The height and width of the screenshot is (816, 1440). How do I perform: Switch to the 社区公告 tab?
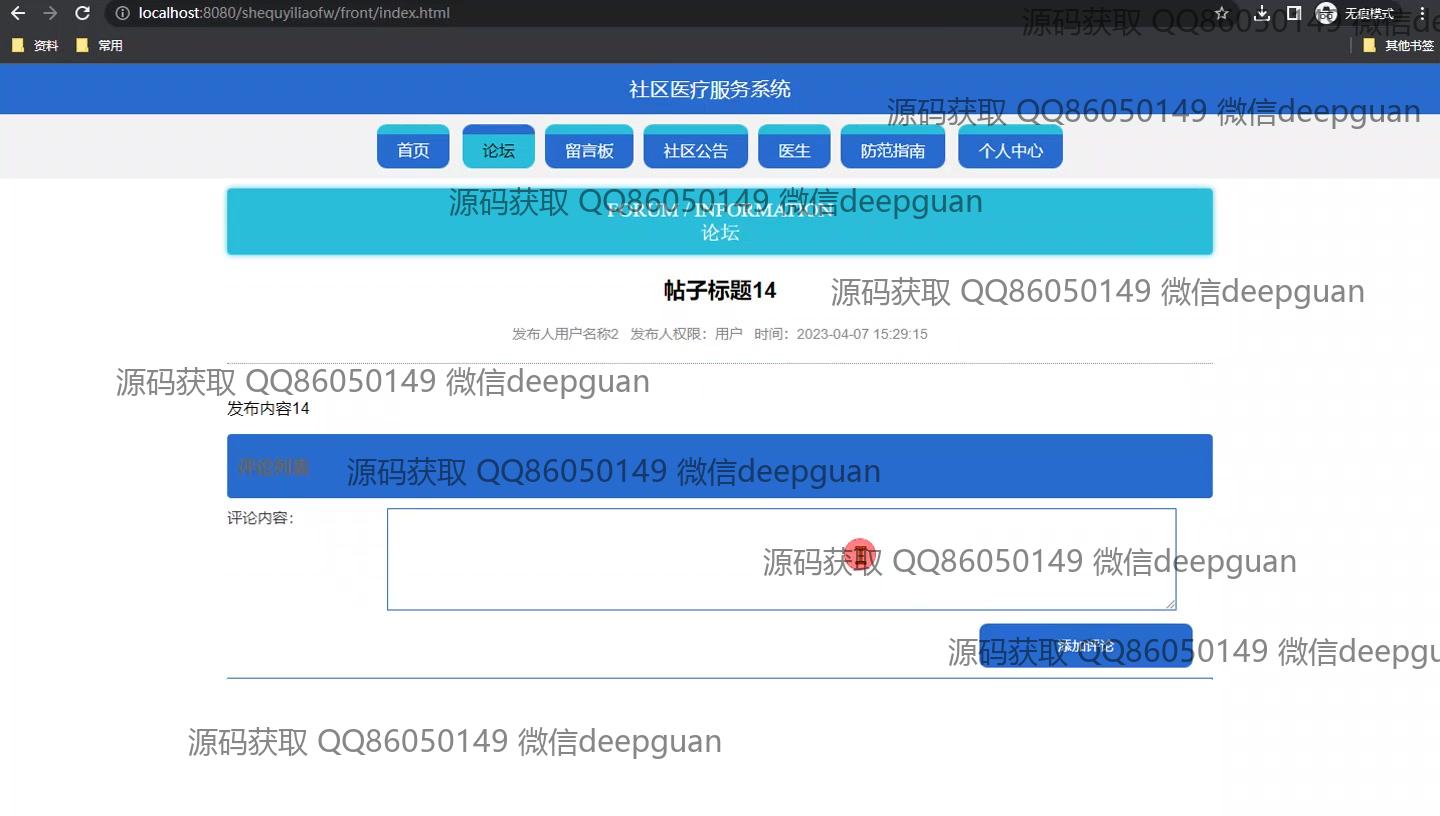(x=696, y=148)
